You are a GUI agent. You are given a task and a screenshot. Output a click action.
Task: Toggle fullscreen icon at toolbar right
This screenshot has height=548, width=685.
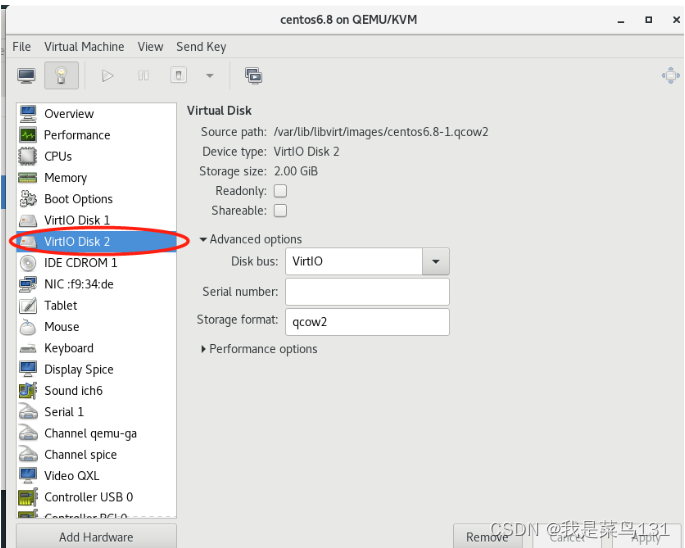(671, 76)
